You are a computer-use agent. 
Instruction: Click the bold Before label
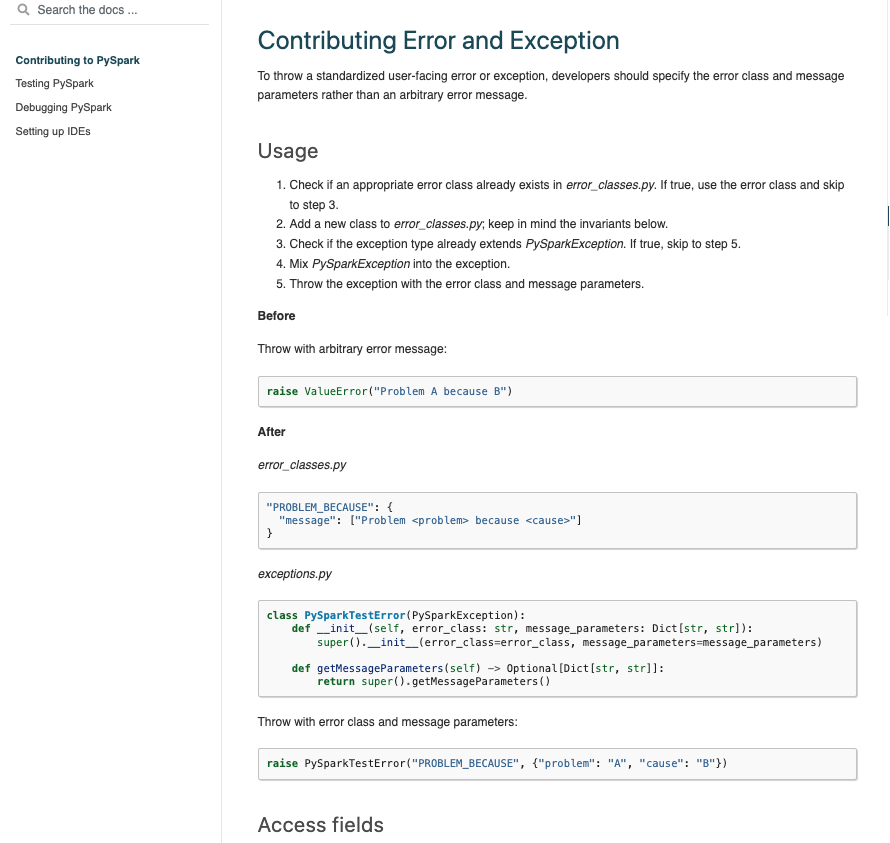(277, 316)
